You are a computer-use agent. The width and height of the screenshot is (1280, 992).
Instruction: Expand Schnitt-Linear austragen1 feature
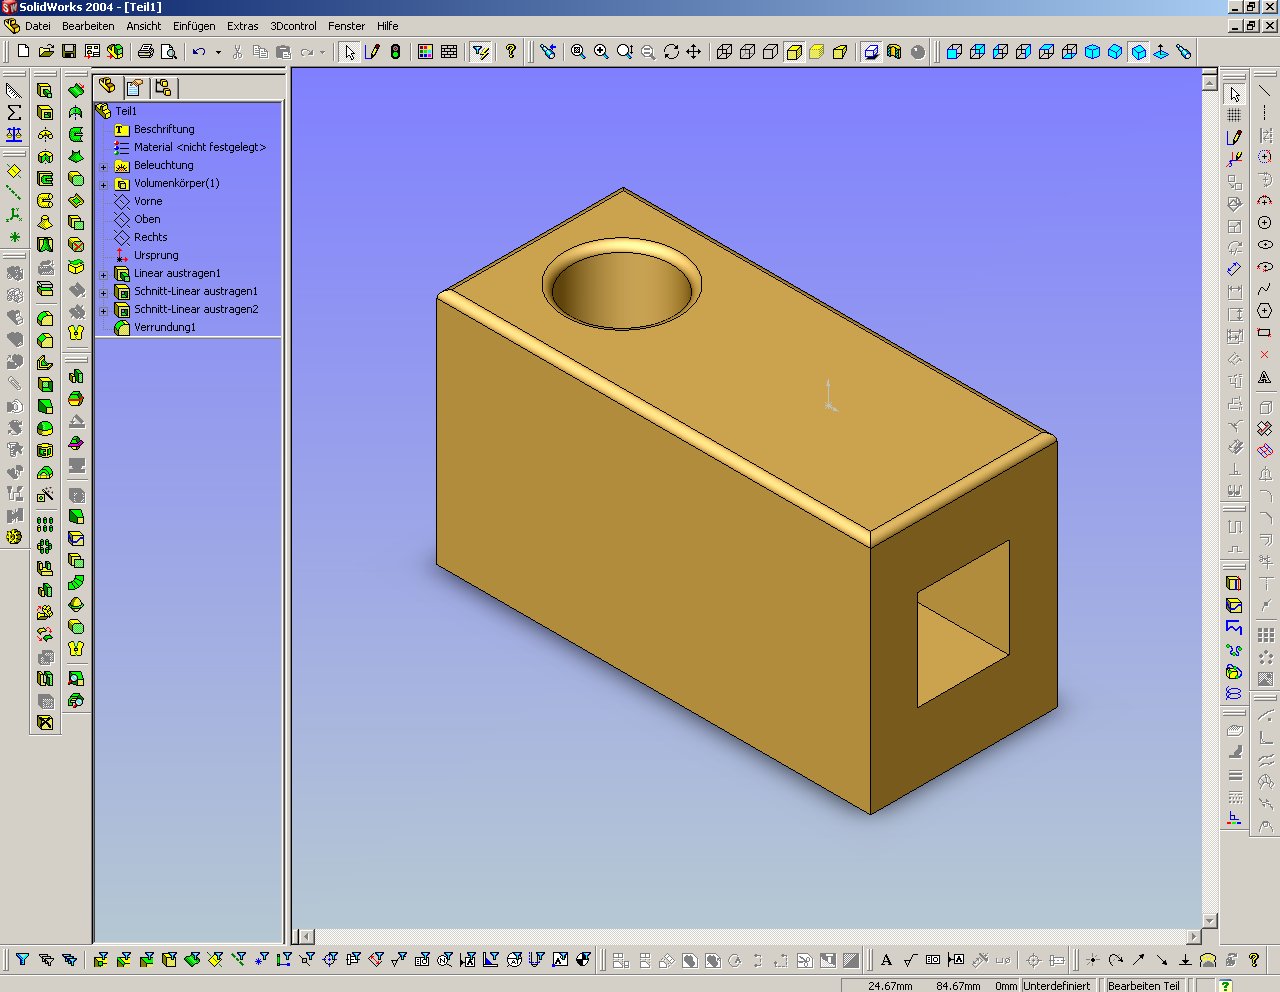point(103,292)
